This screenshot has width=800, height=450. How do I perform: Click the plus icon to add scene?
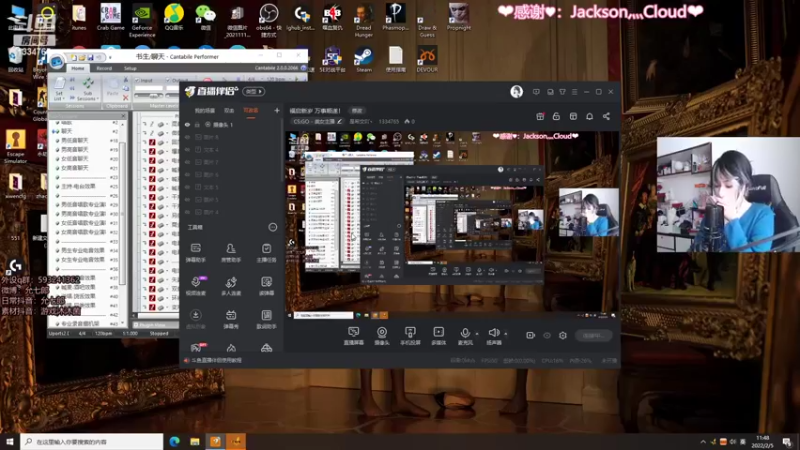[277, 110]
